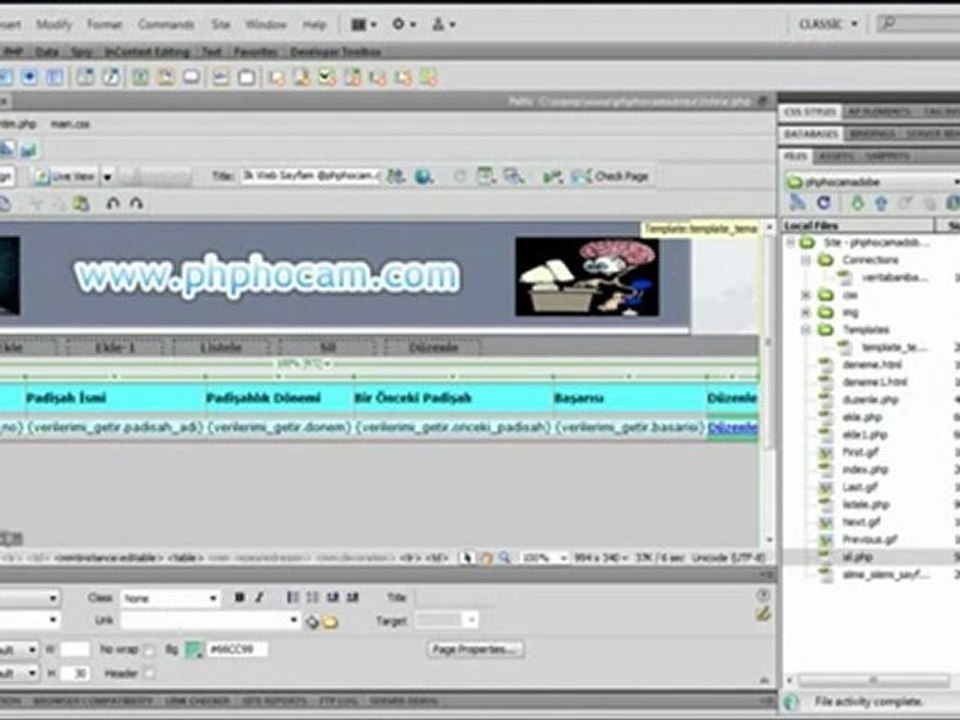Click the document Title input field
The width and height of the screenshot is (960, 720).
[310, 176]
